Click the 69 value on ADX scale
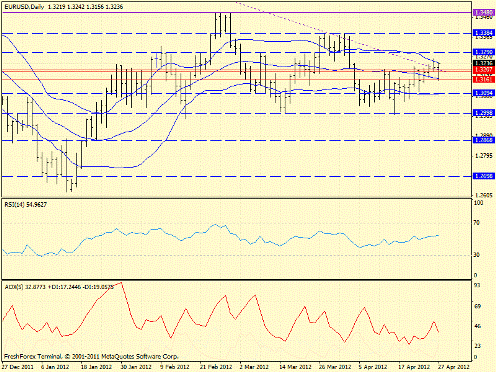This screenshot has height=372, width=496. [477, 306]
